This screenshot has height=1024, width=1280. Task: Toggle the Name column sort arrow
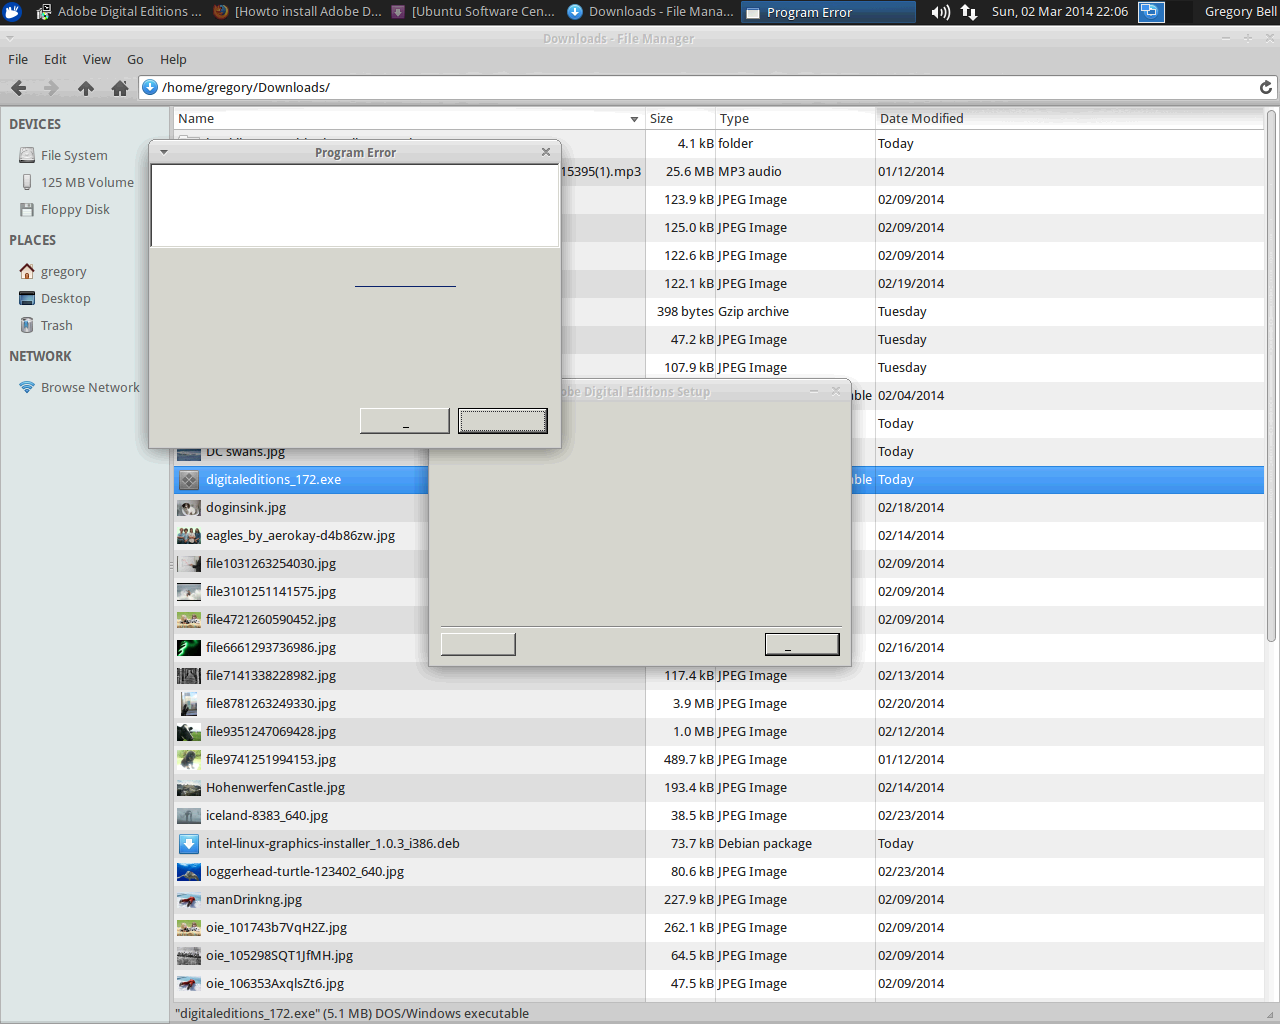click(x=634, y=119)
